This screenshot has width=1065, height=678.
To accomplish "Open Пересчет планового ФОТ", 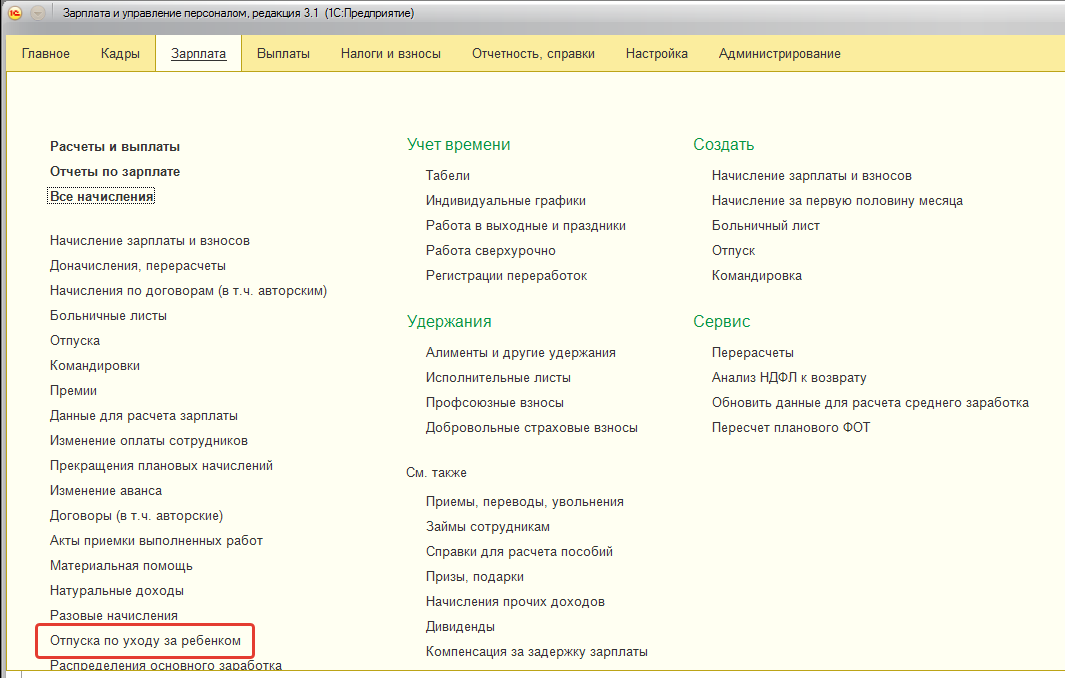I will [791, 428].
